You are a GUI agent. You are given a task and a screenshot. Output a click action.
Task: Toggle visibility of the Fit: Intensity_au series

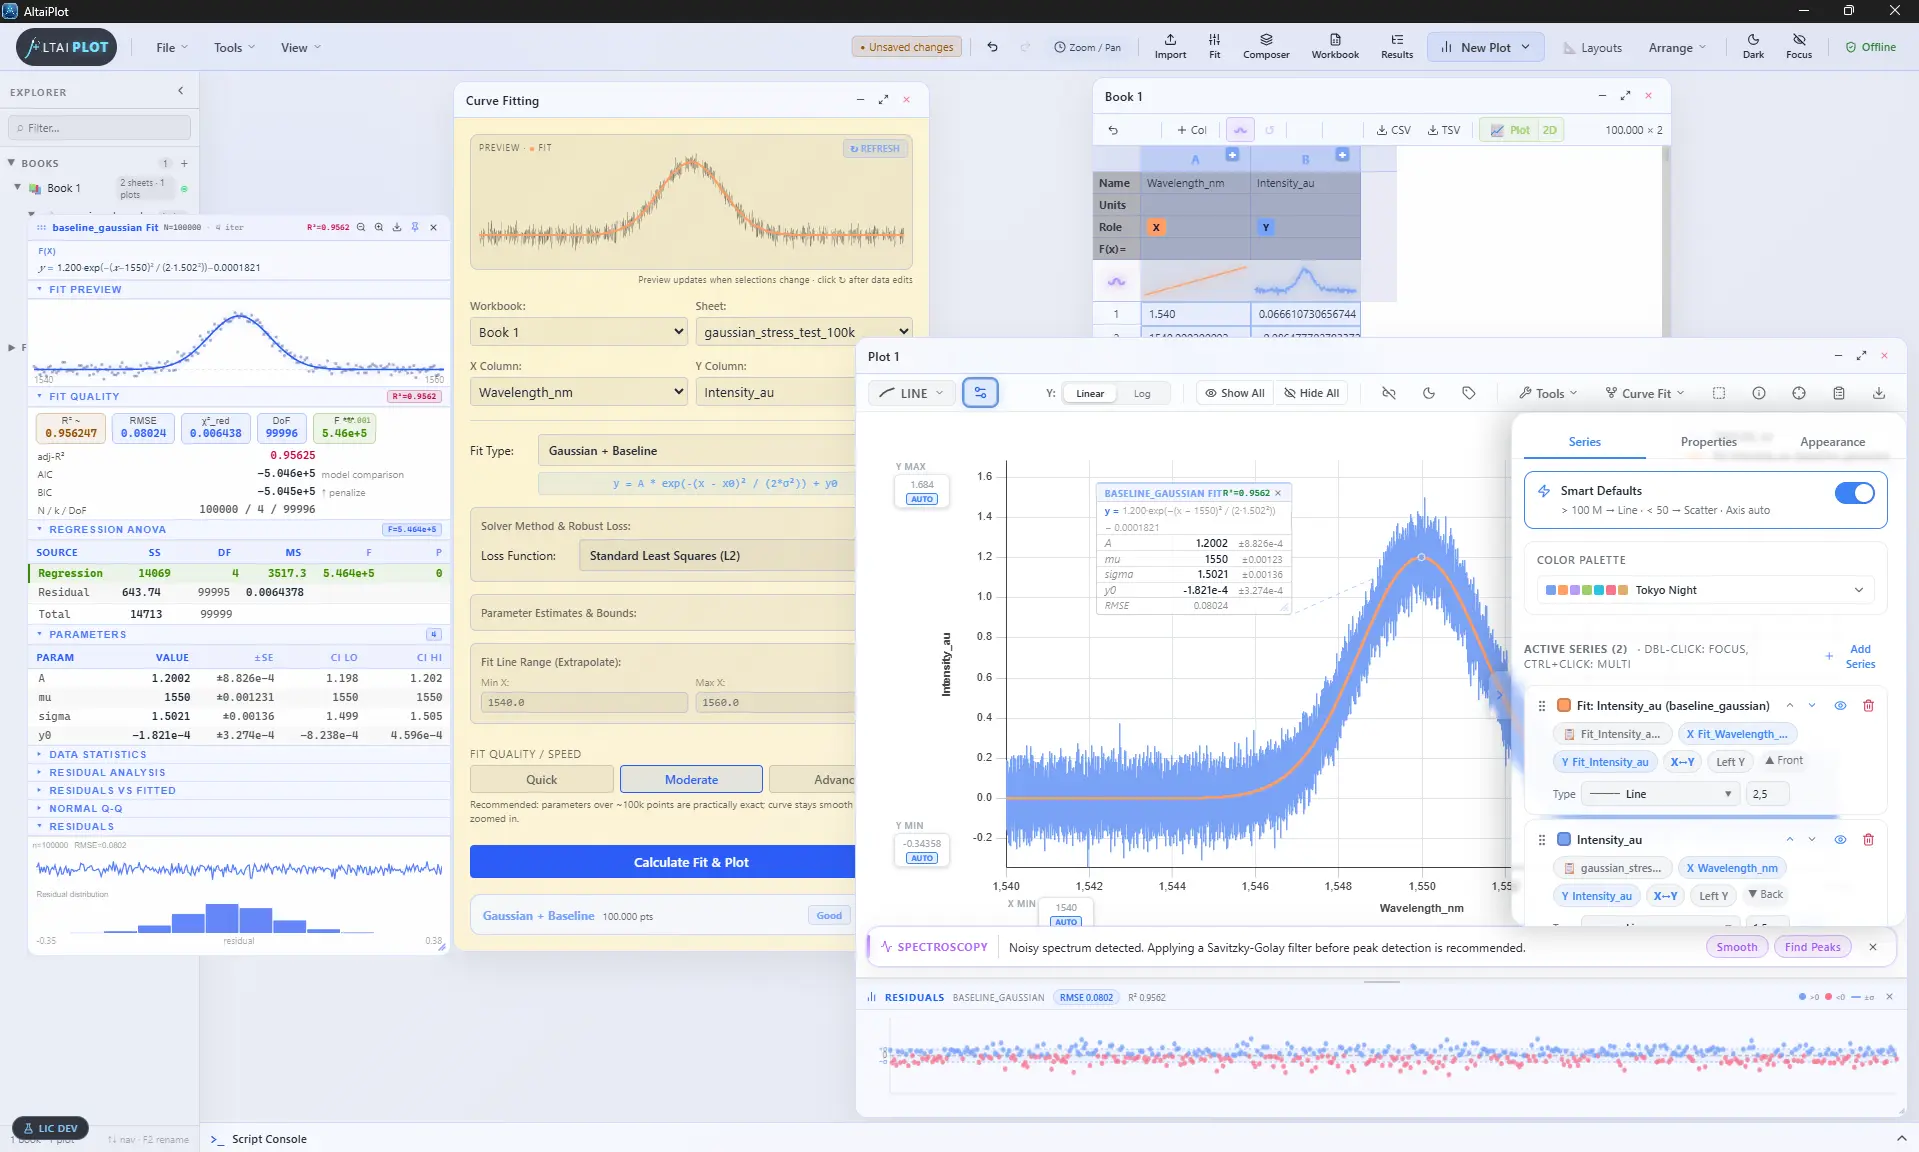click(1840, 706)
